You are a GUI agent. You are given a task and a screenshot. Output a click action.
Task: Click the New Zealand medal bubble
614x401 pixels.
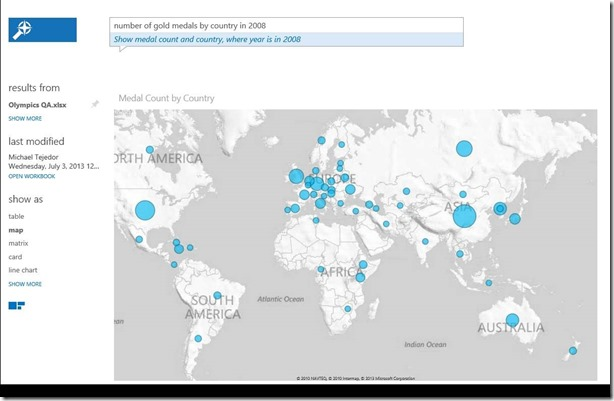coord(573,350)
